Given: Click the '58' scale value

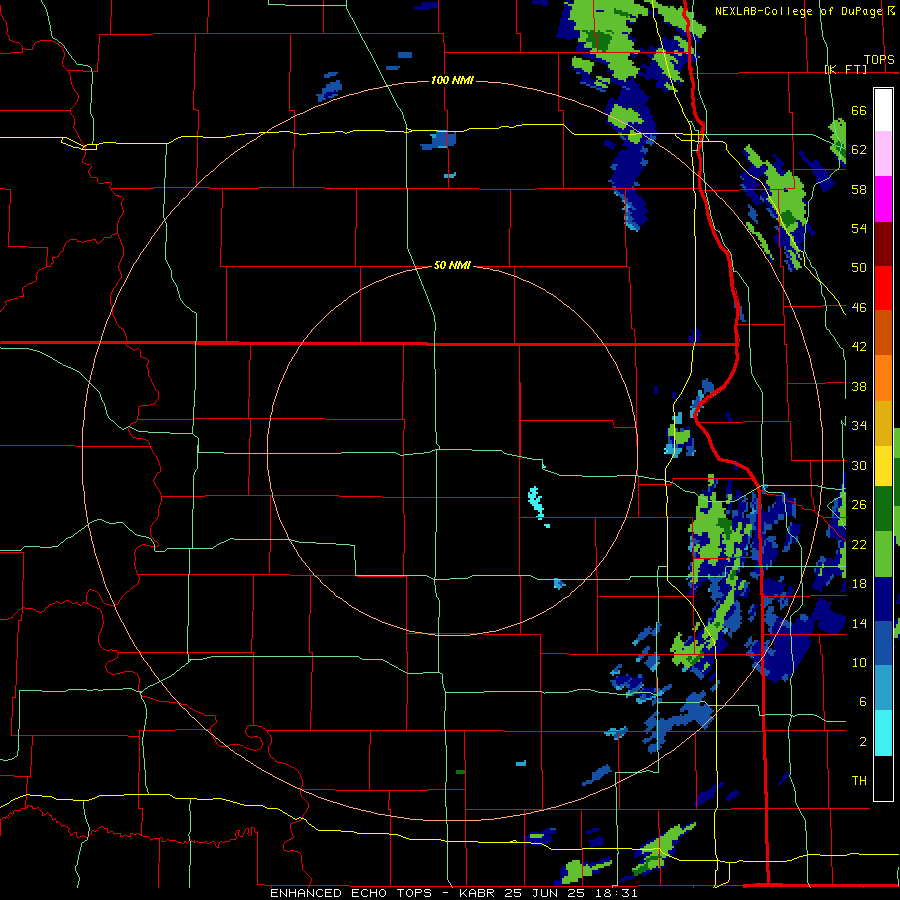Looking at the screenshot, I should point(859,189).
